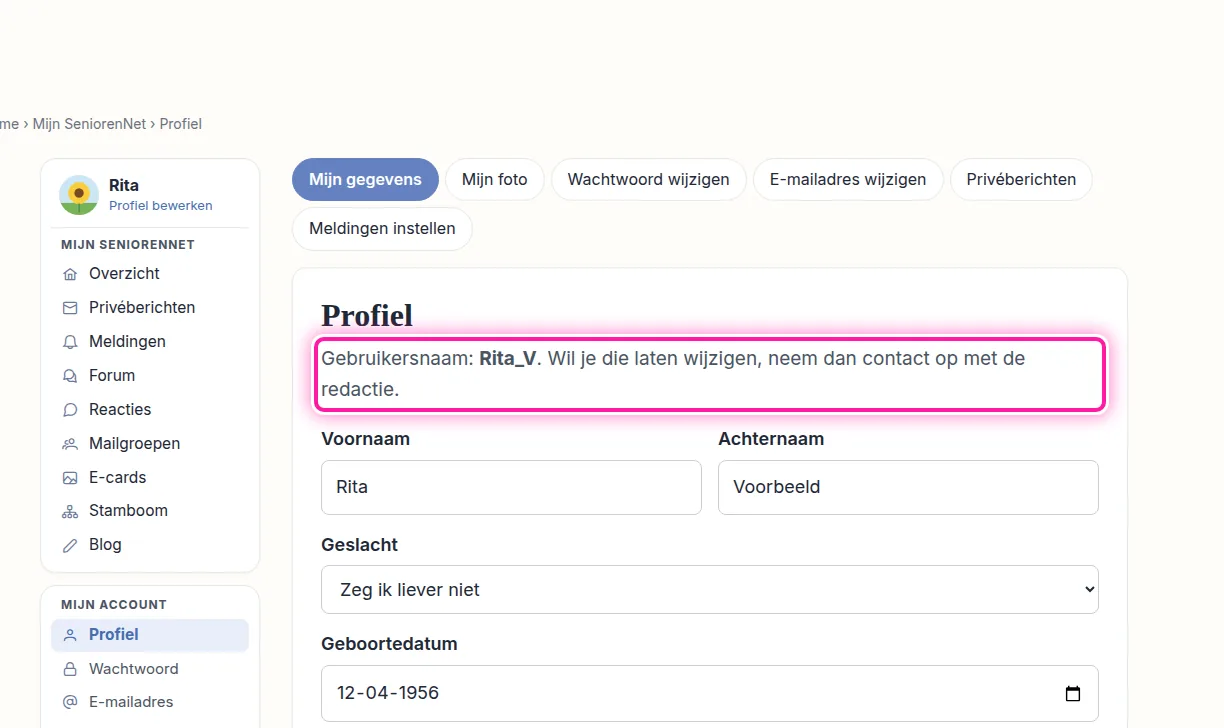Viewport: 1224px width, 728px height.
Task: Open the E-mailadres wijzigen tab
Action: (x=848, y=180)
